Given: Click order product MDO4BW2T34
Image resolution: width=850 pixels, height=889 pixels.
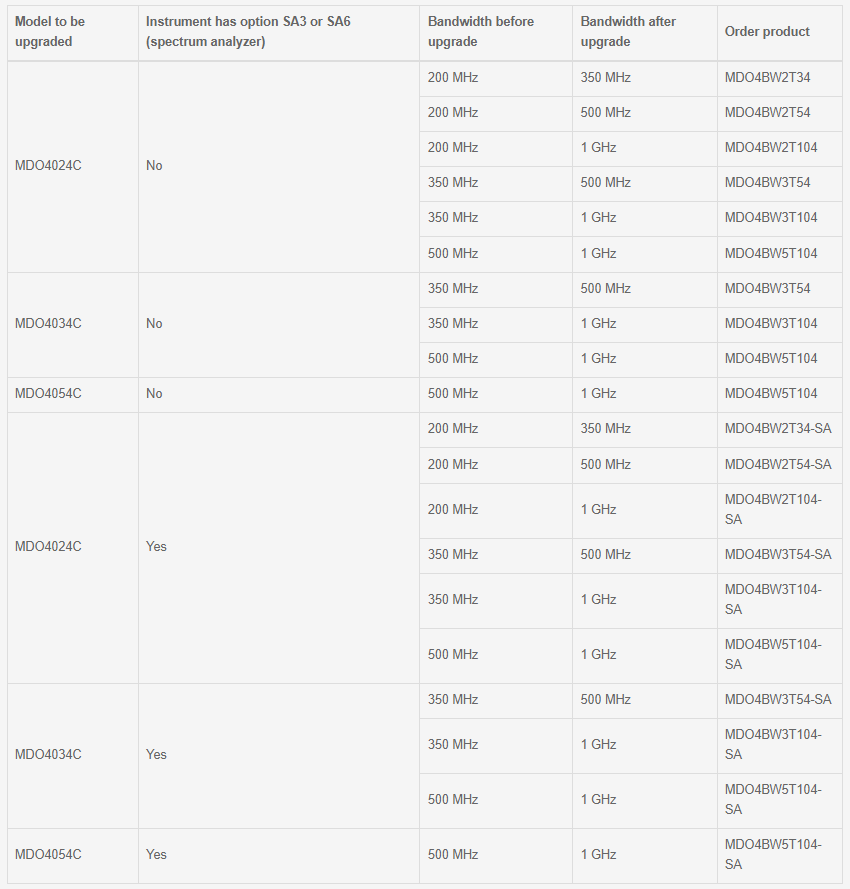Looking at the screenshot, I should point(780,78).
